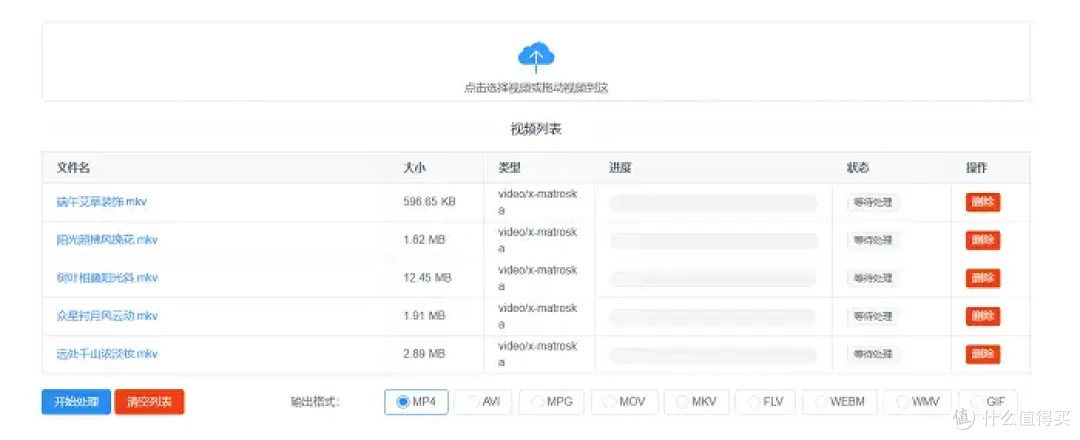This screenshot has height=440, width=1080.
Task: Click the 视频列表 heading
Action: coord(536,129)
